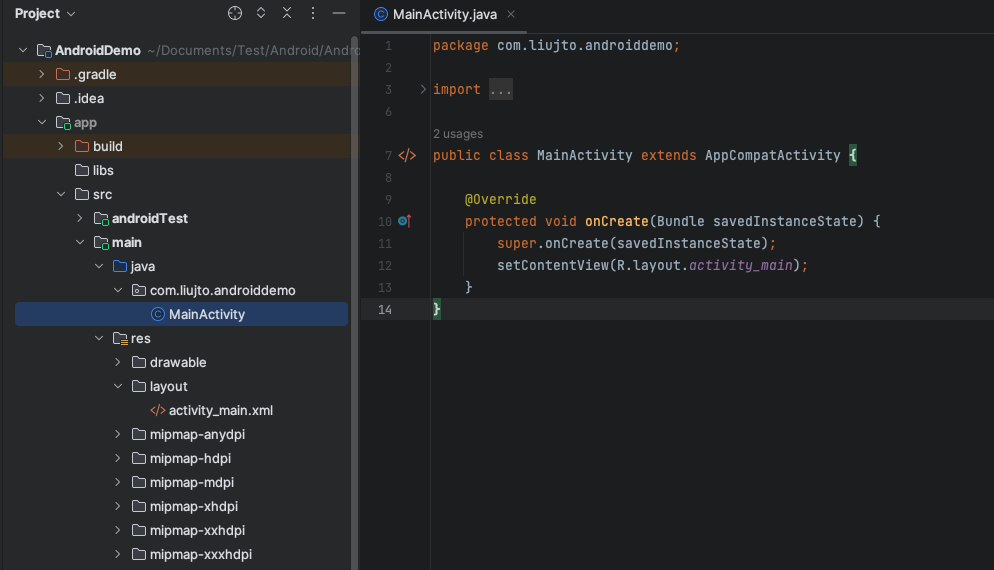Image resolution: width=994 pixels, height=570 pixels.
Task: Select the MainActivity.java editor tab
Action: [444, 15]
